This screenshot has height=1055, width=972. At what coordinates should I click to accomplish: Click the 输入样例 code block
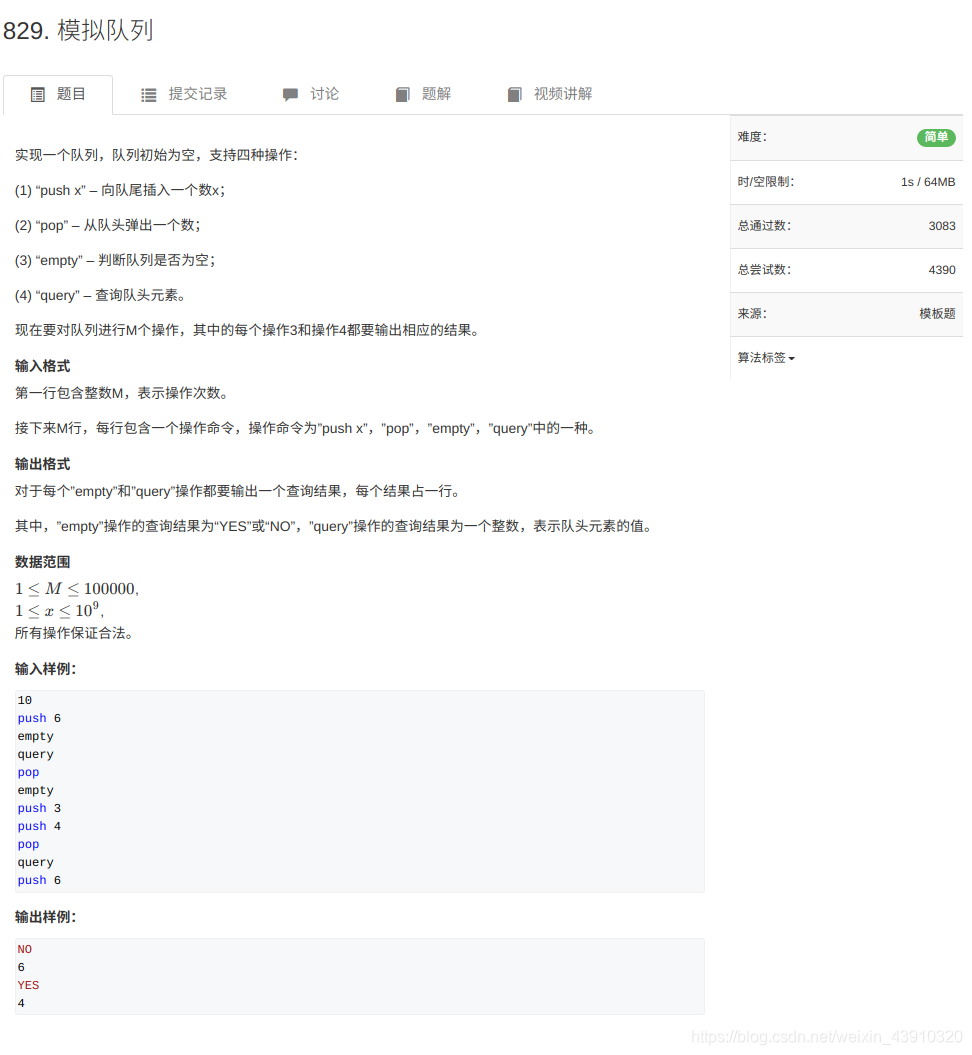[x=358, y=790]
